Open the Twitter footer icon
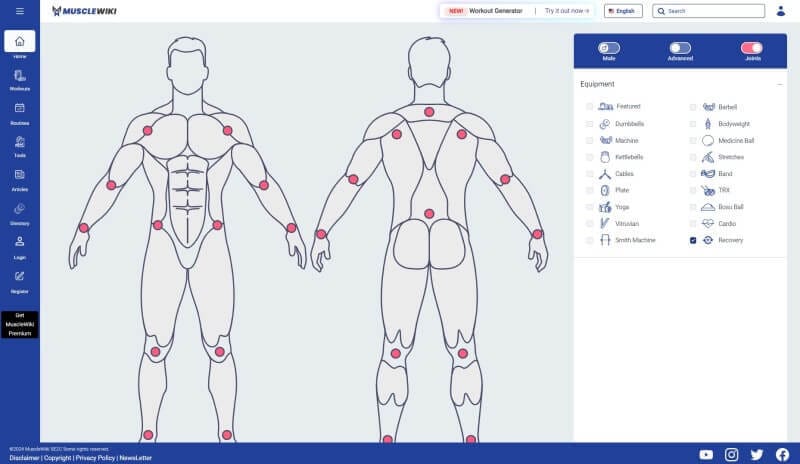This screenshot has width=800, height=464. coord(757,454)
